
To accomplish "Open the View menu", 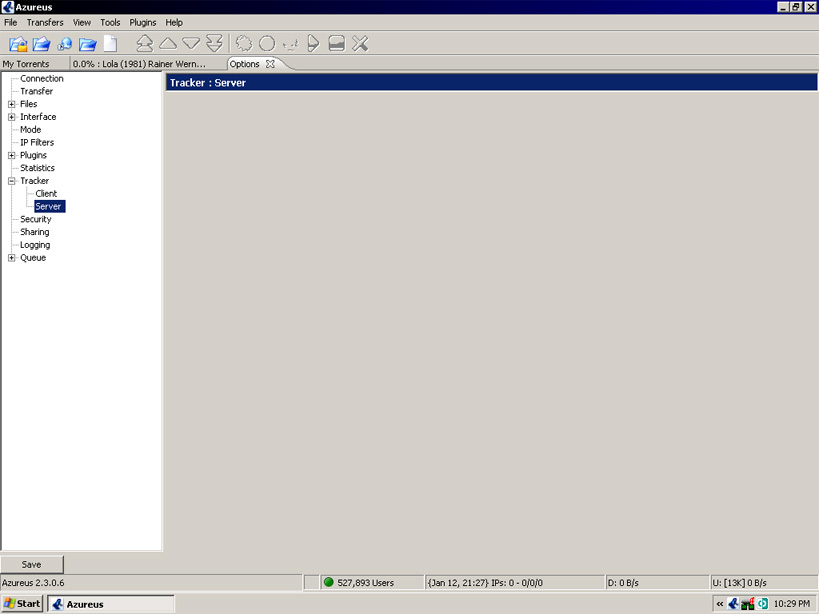I will [x=81, y=22].
